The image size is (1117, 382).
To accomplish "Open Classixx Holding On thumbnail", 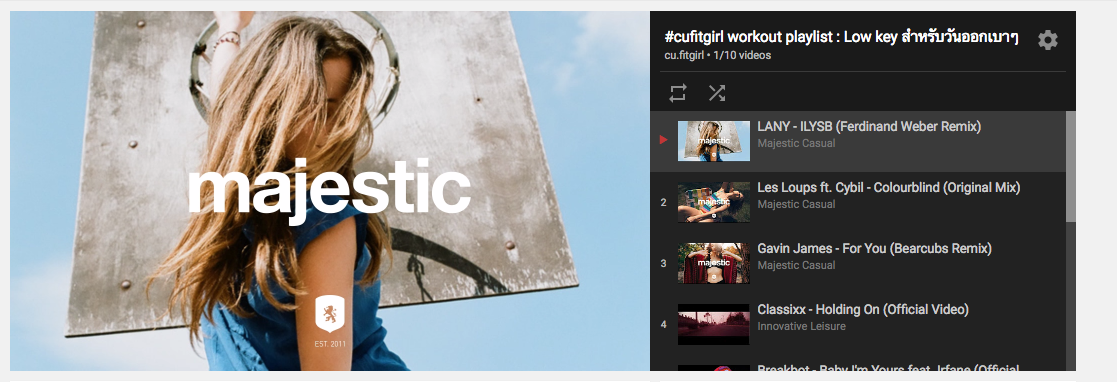I will [714, 324].
